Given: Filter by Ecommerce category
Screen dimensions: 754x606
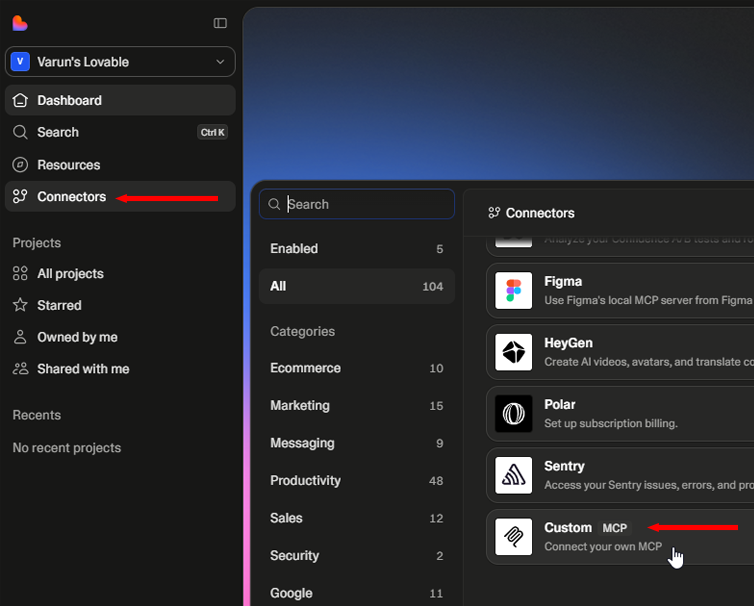Looking at the screenshot, I should 357,368.
